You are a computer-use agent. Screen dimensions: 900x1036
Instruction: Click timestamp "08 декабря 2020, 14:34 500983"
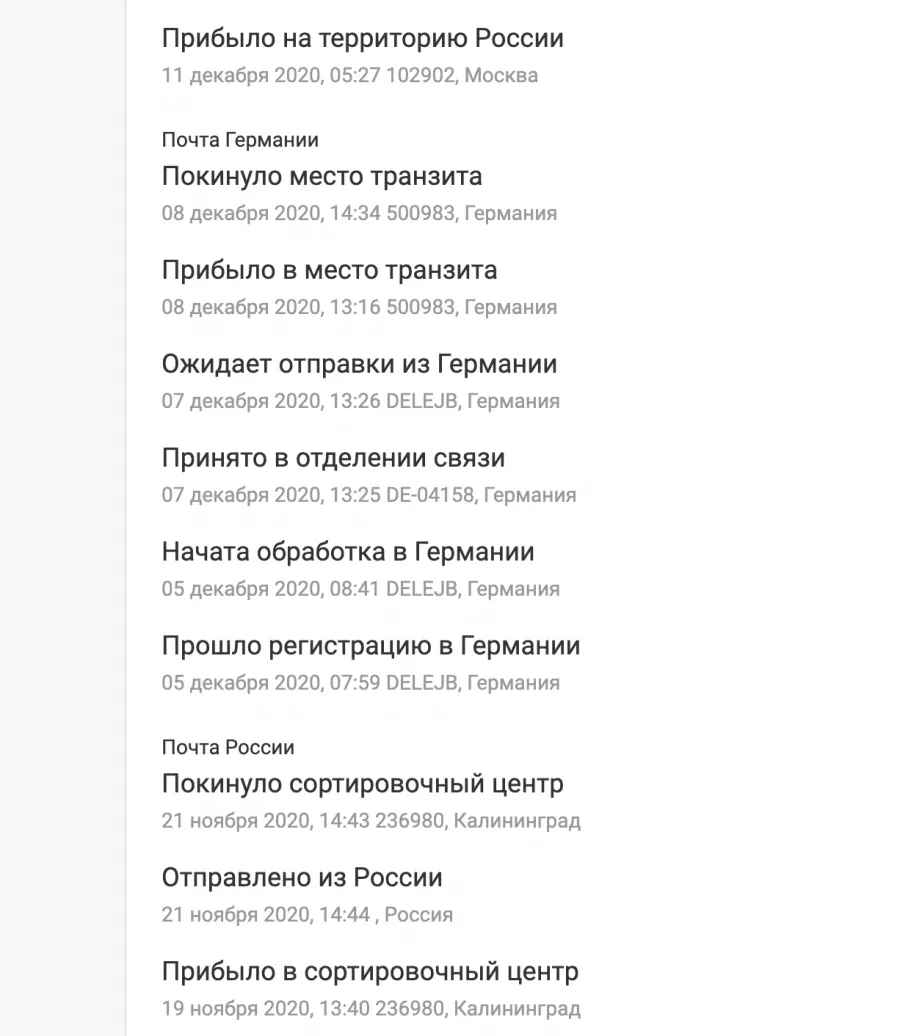click(309, 213)
